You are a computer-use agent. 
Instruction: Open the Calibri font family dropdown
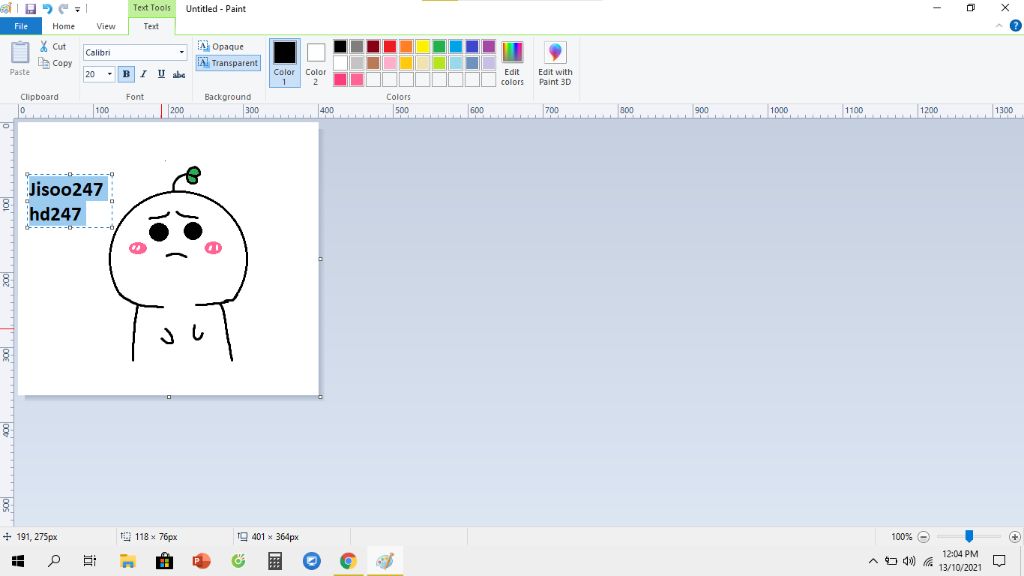click(182, 52)
